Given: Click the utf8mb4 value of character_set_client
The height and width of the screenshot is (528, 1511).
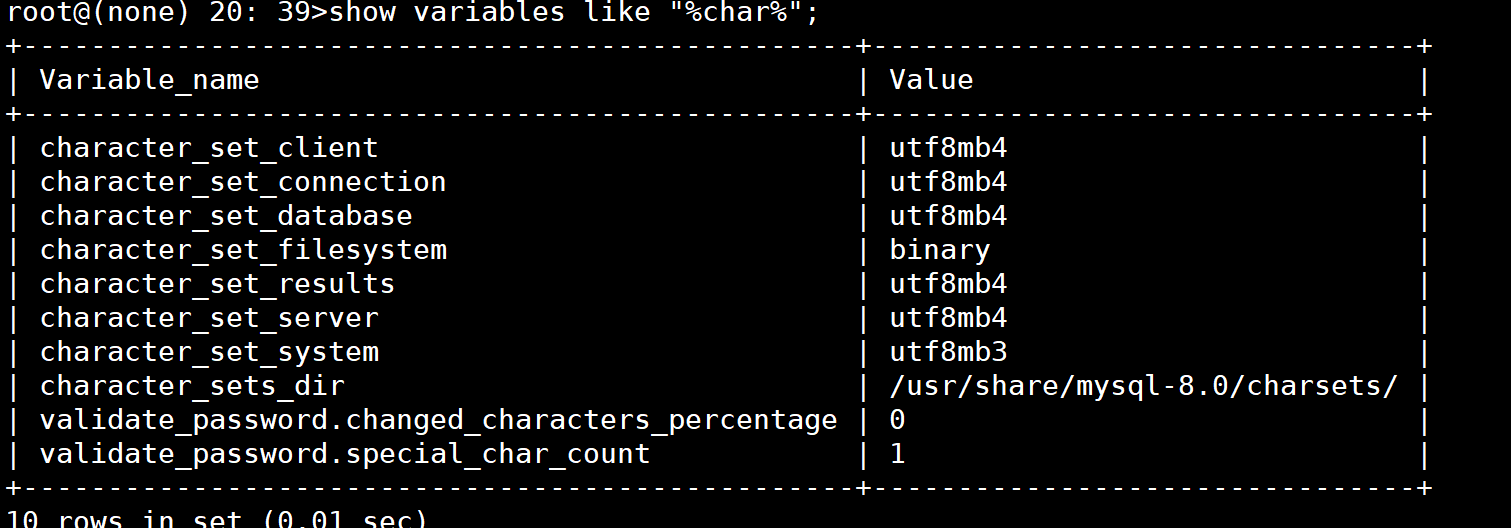Looking at the screenshot, I should 948,148.
